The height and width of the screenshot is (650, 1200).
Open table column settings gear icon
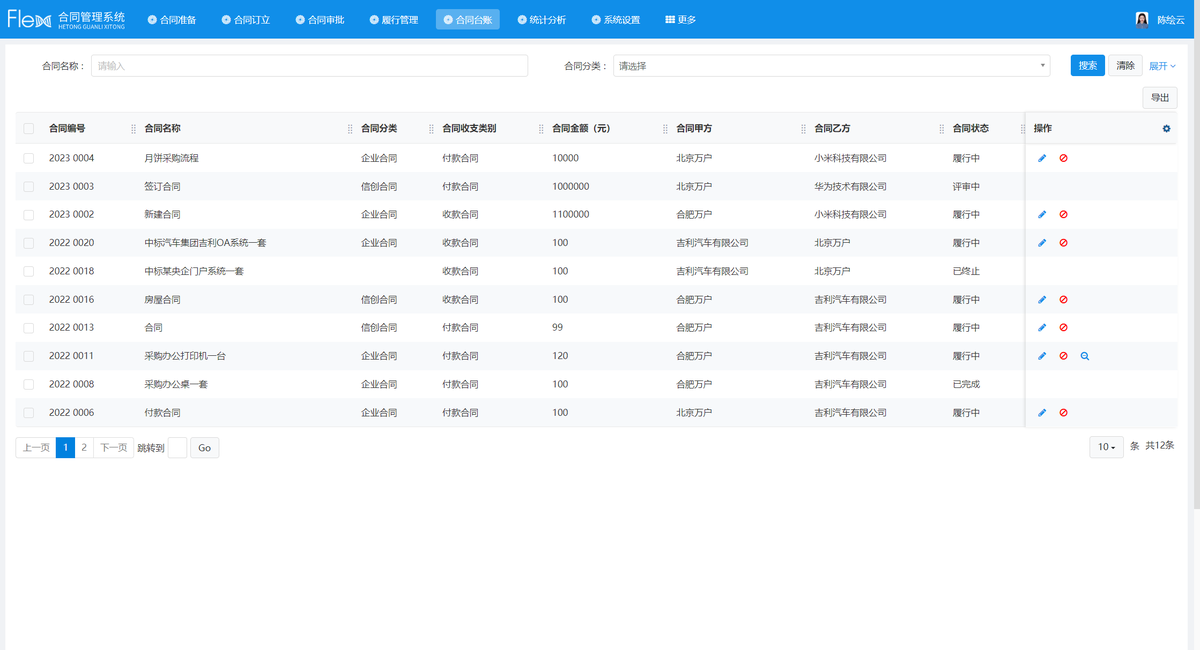pos(1166,128)
